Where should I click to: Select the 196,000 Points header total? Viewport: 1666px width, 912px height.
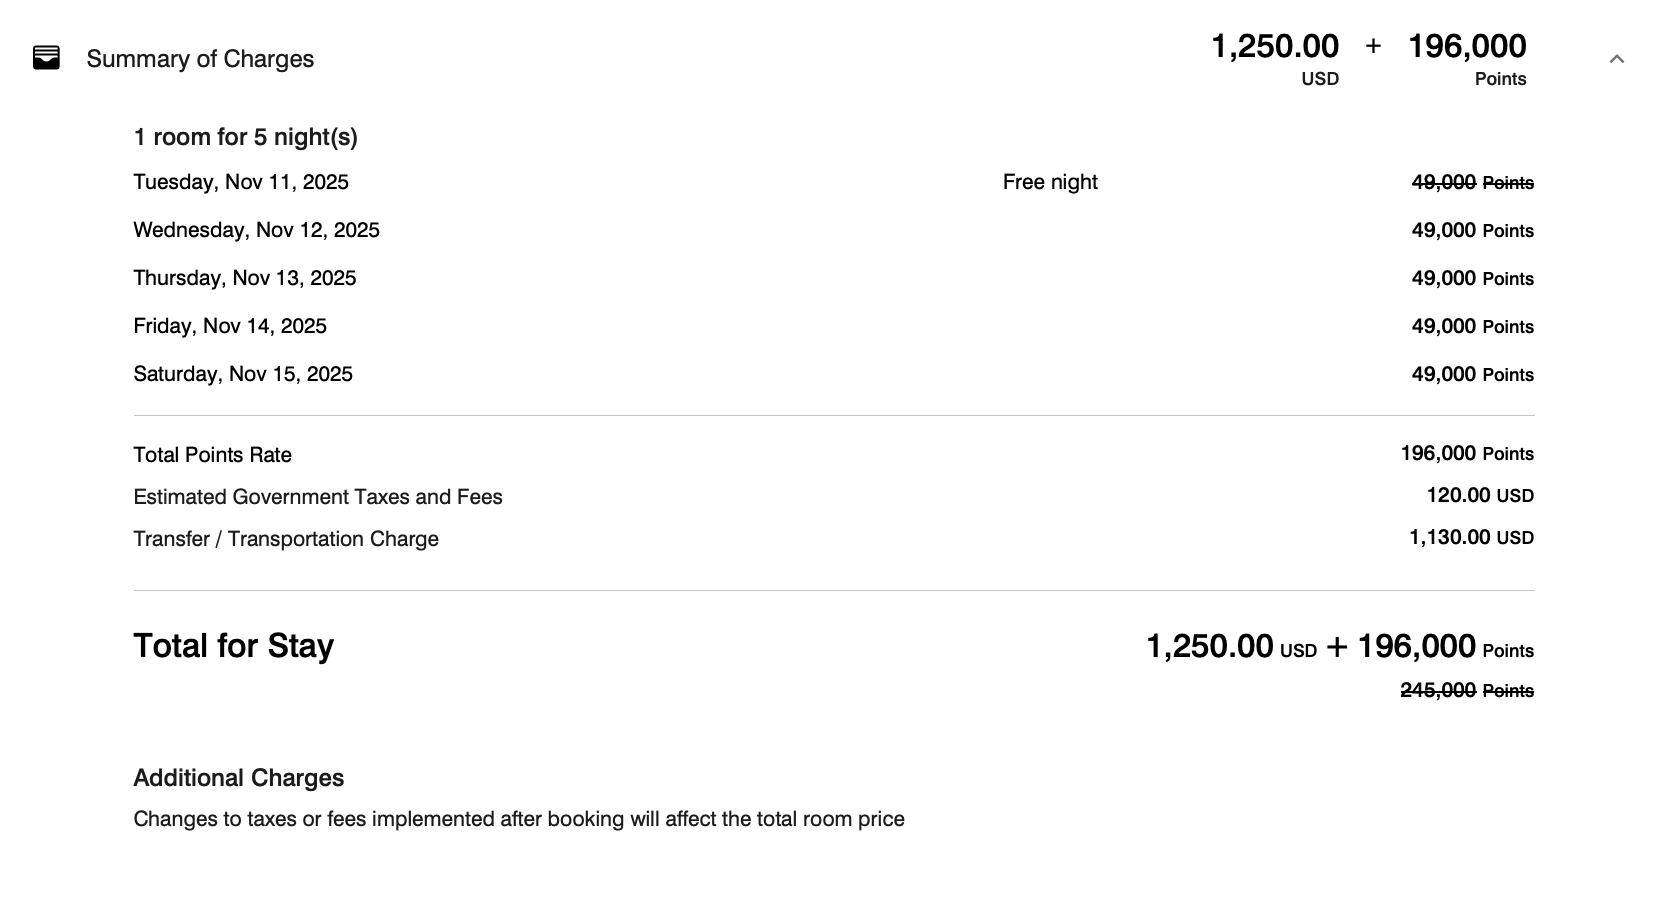pos(1467,58)
